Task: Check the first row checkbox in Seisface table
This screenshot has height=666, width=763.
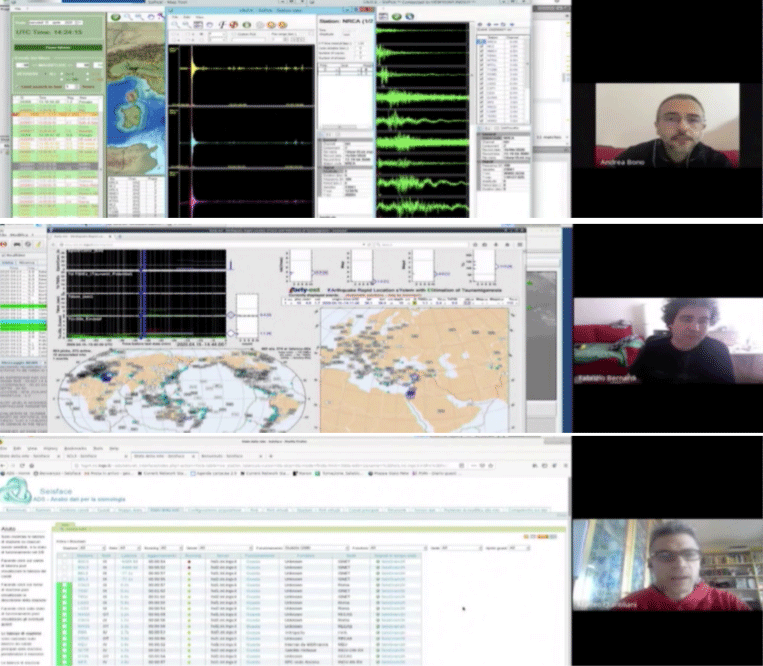Action: coord(64,561)
